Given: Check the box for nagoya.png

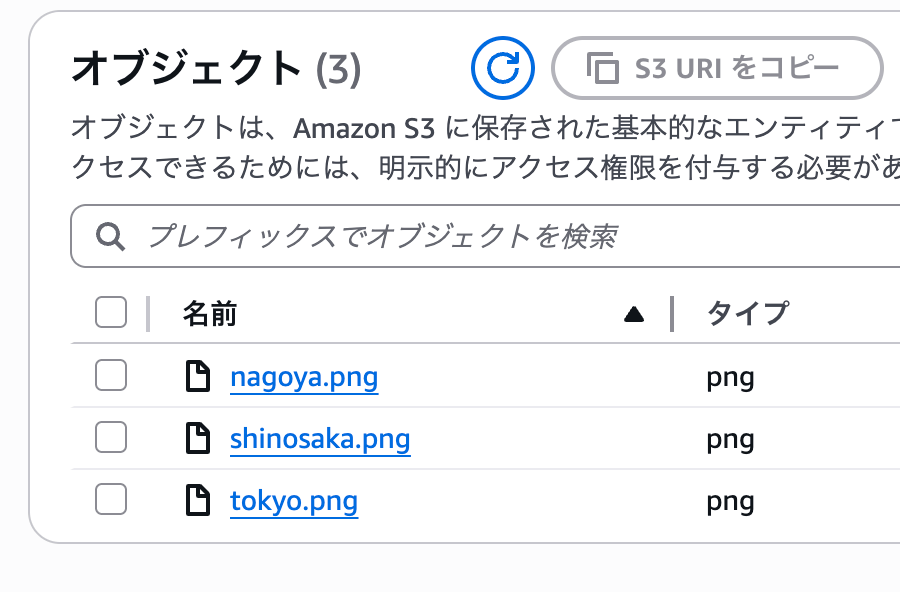Looking at the screenshot, I should click(111, 375).
